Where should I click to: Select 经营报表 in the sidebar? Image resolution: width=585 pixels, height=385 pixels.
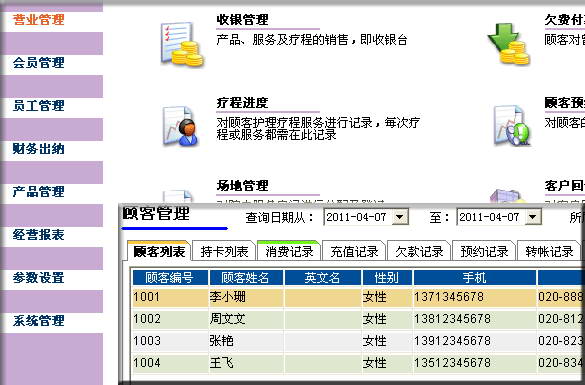[38, 234]
